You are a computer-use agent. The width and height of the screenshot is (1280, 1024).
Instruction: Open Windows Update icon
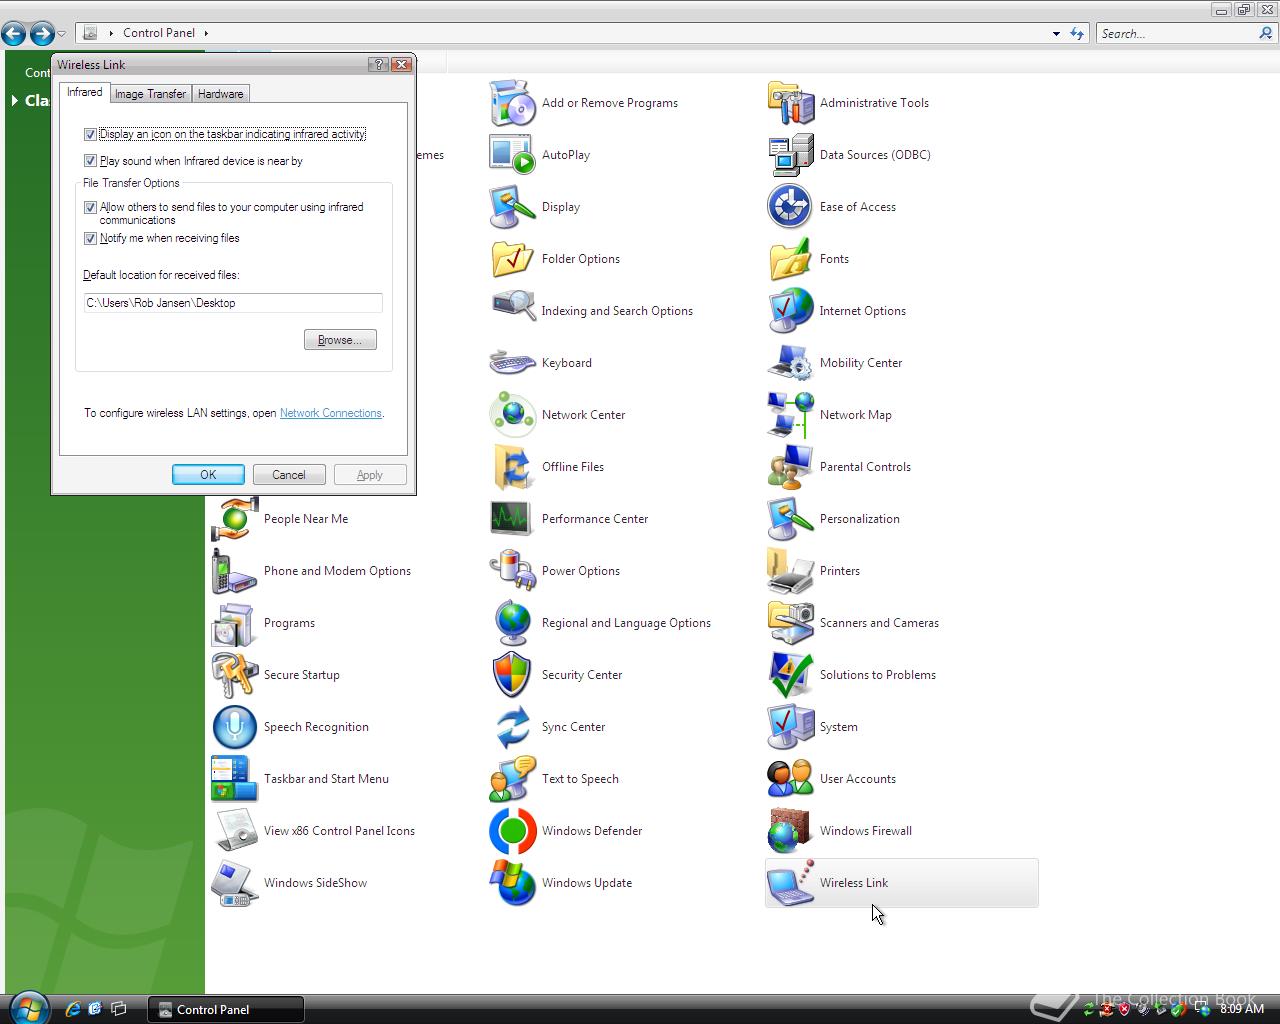tap(513, 883)
